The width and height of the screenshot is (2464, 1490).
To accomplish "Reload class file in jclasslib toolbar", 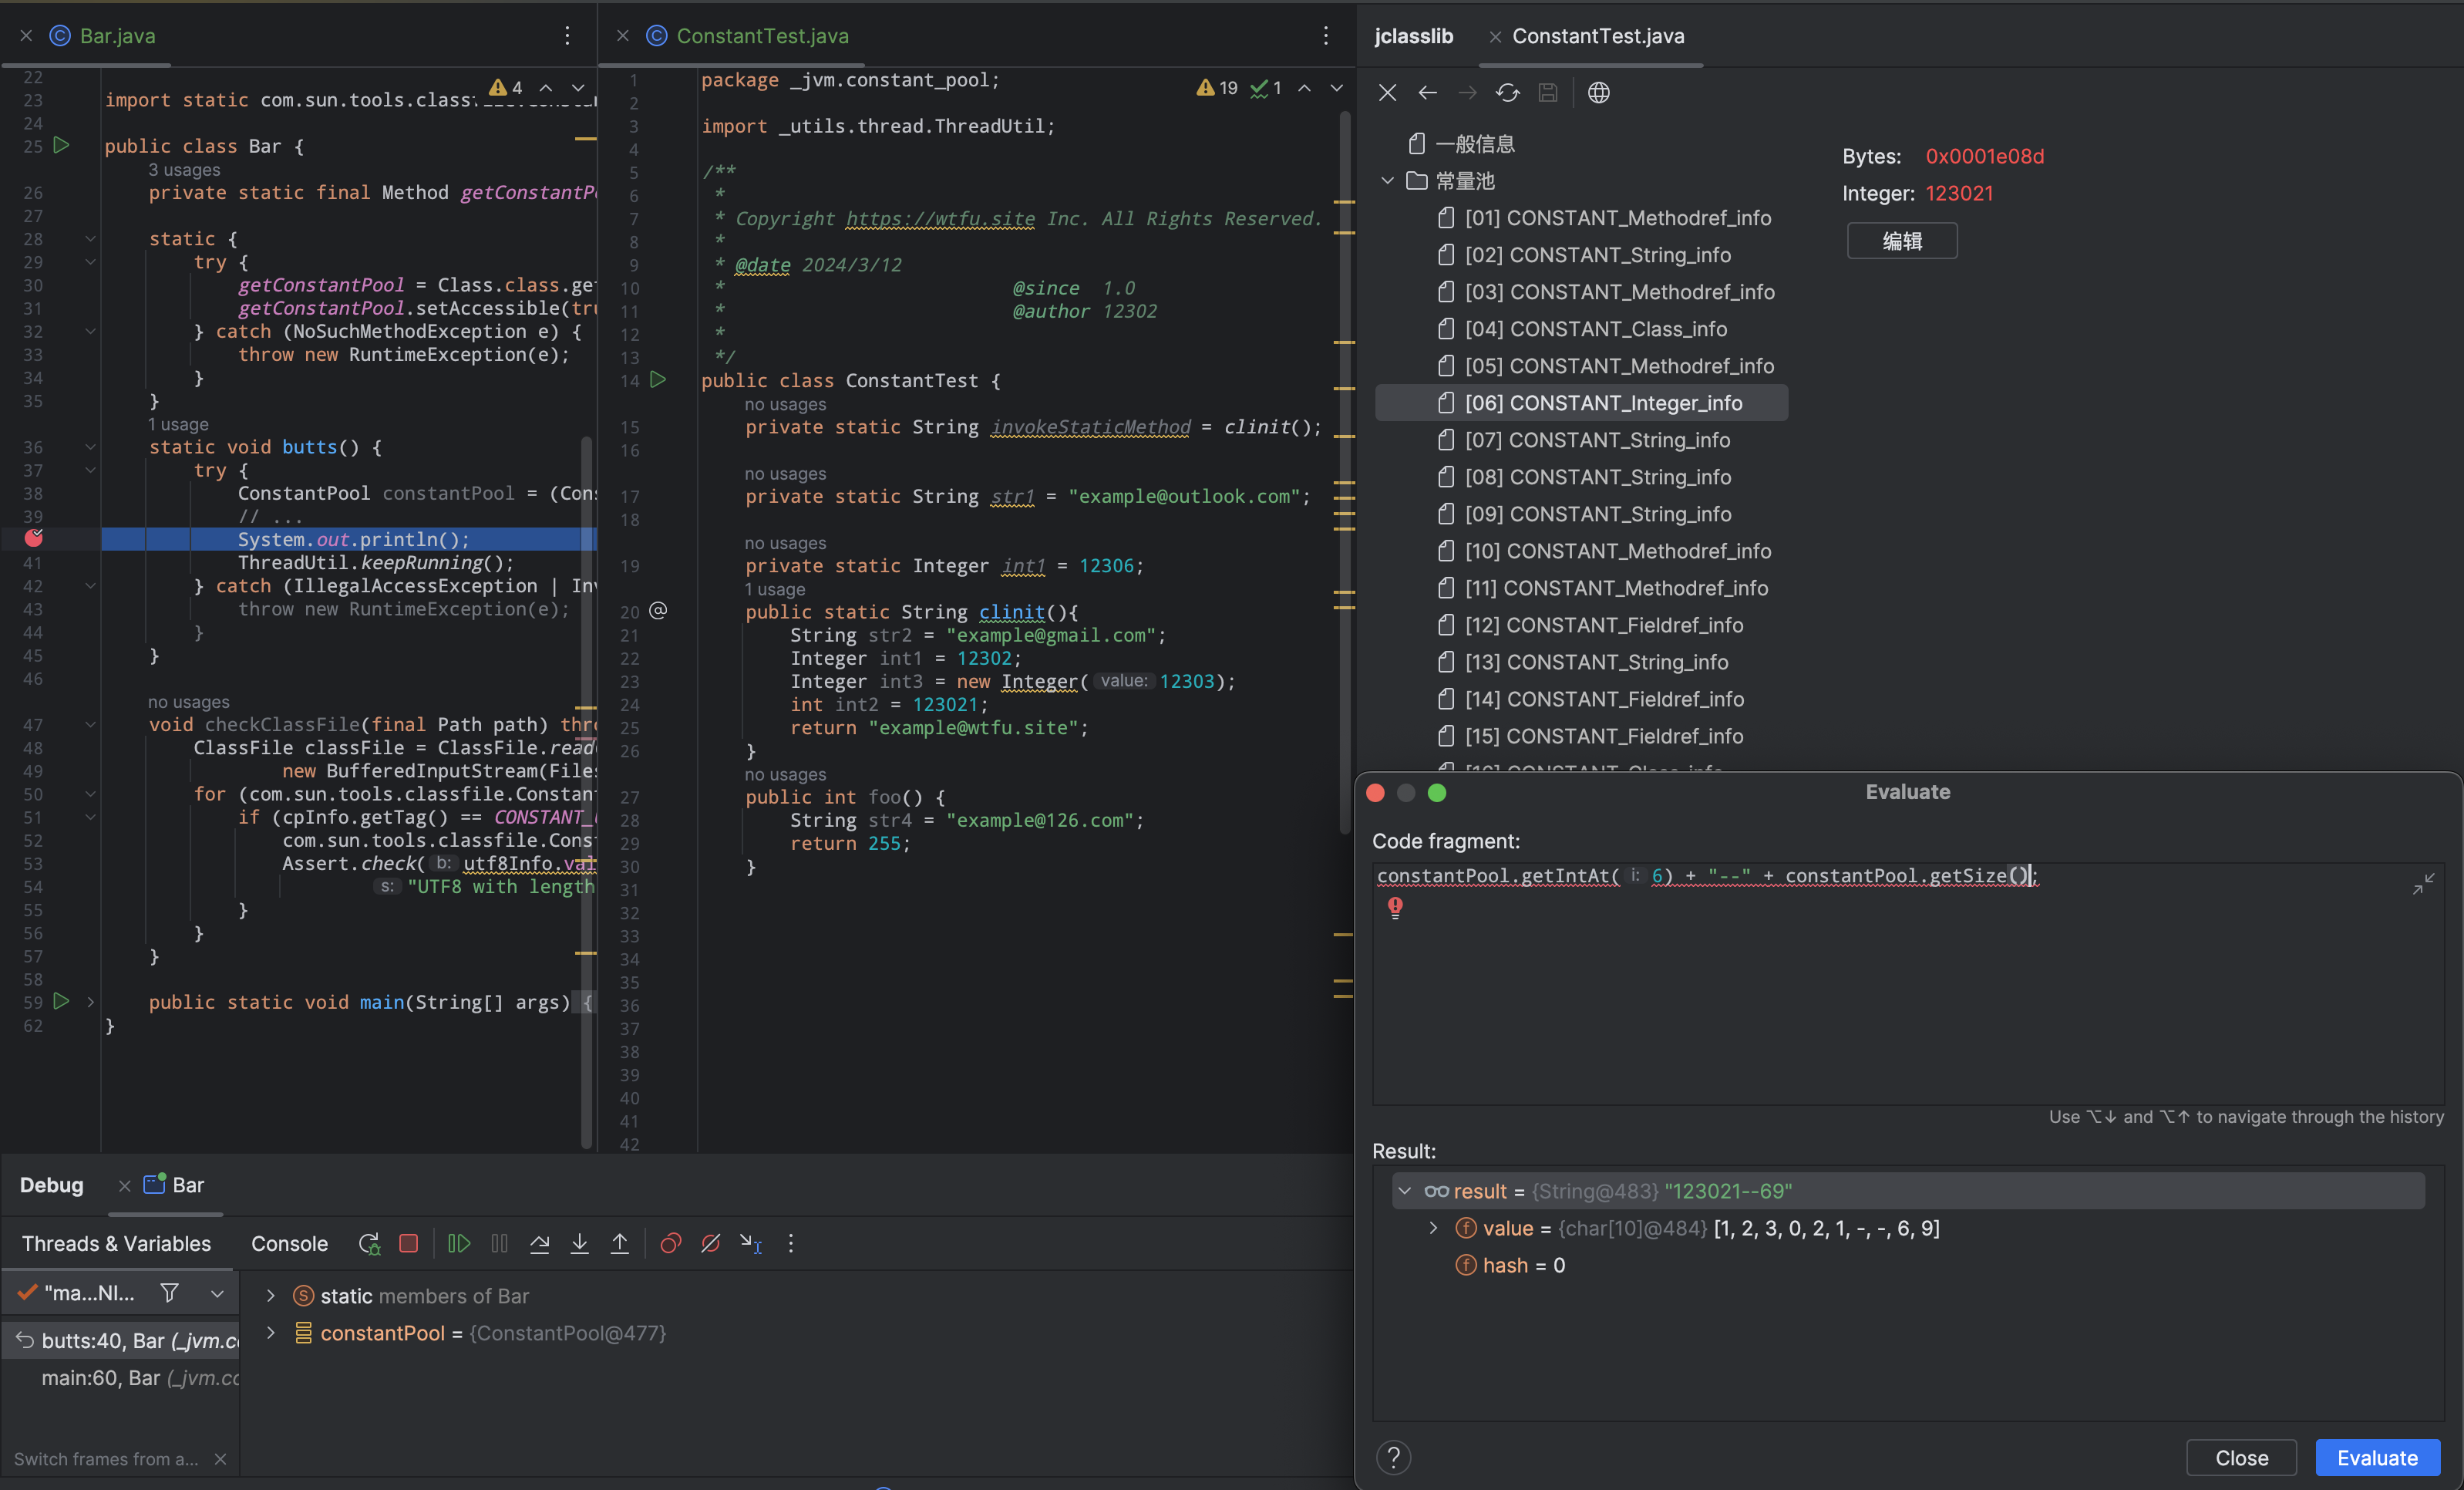I will point(1507,93).
